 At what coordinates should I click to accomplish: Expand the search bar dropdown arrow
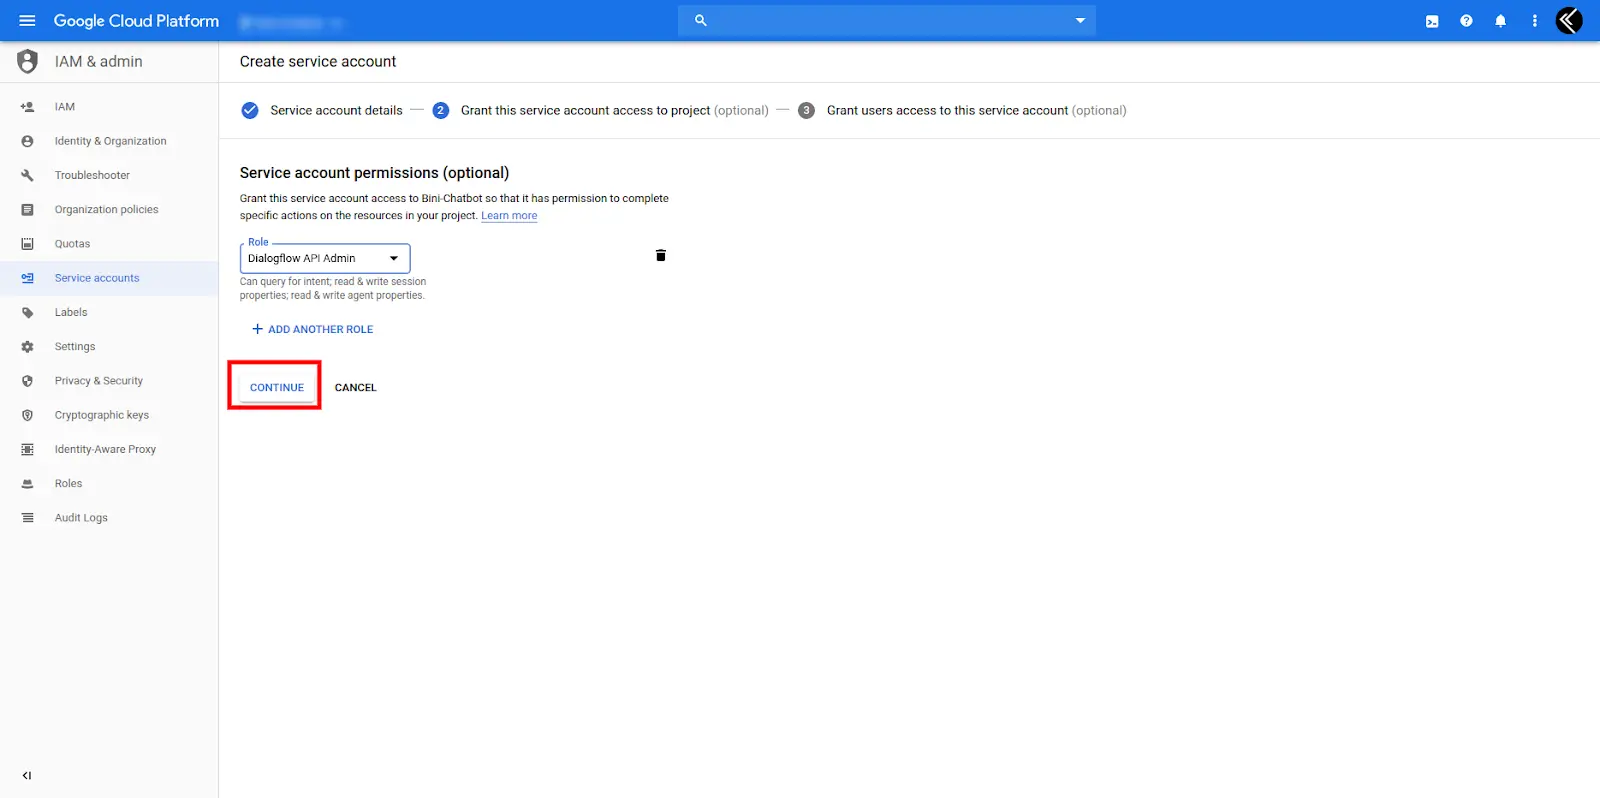[1080, 21]
